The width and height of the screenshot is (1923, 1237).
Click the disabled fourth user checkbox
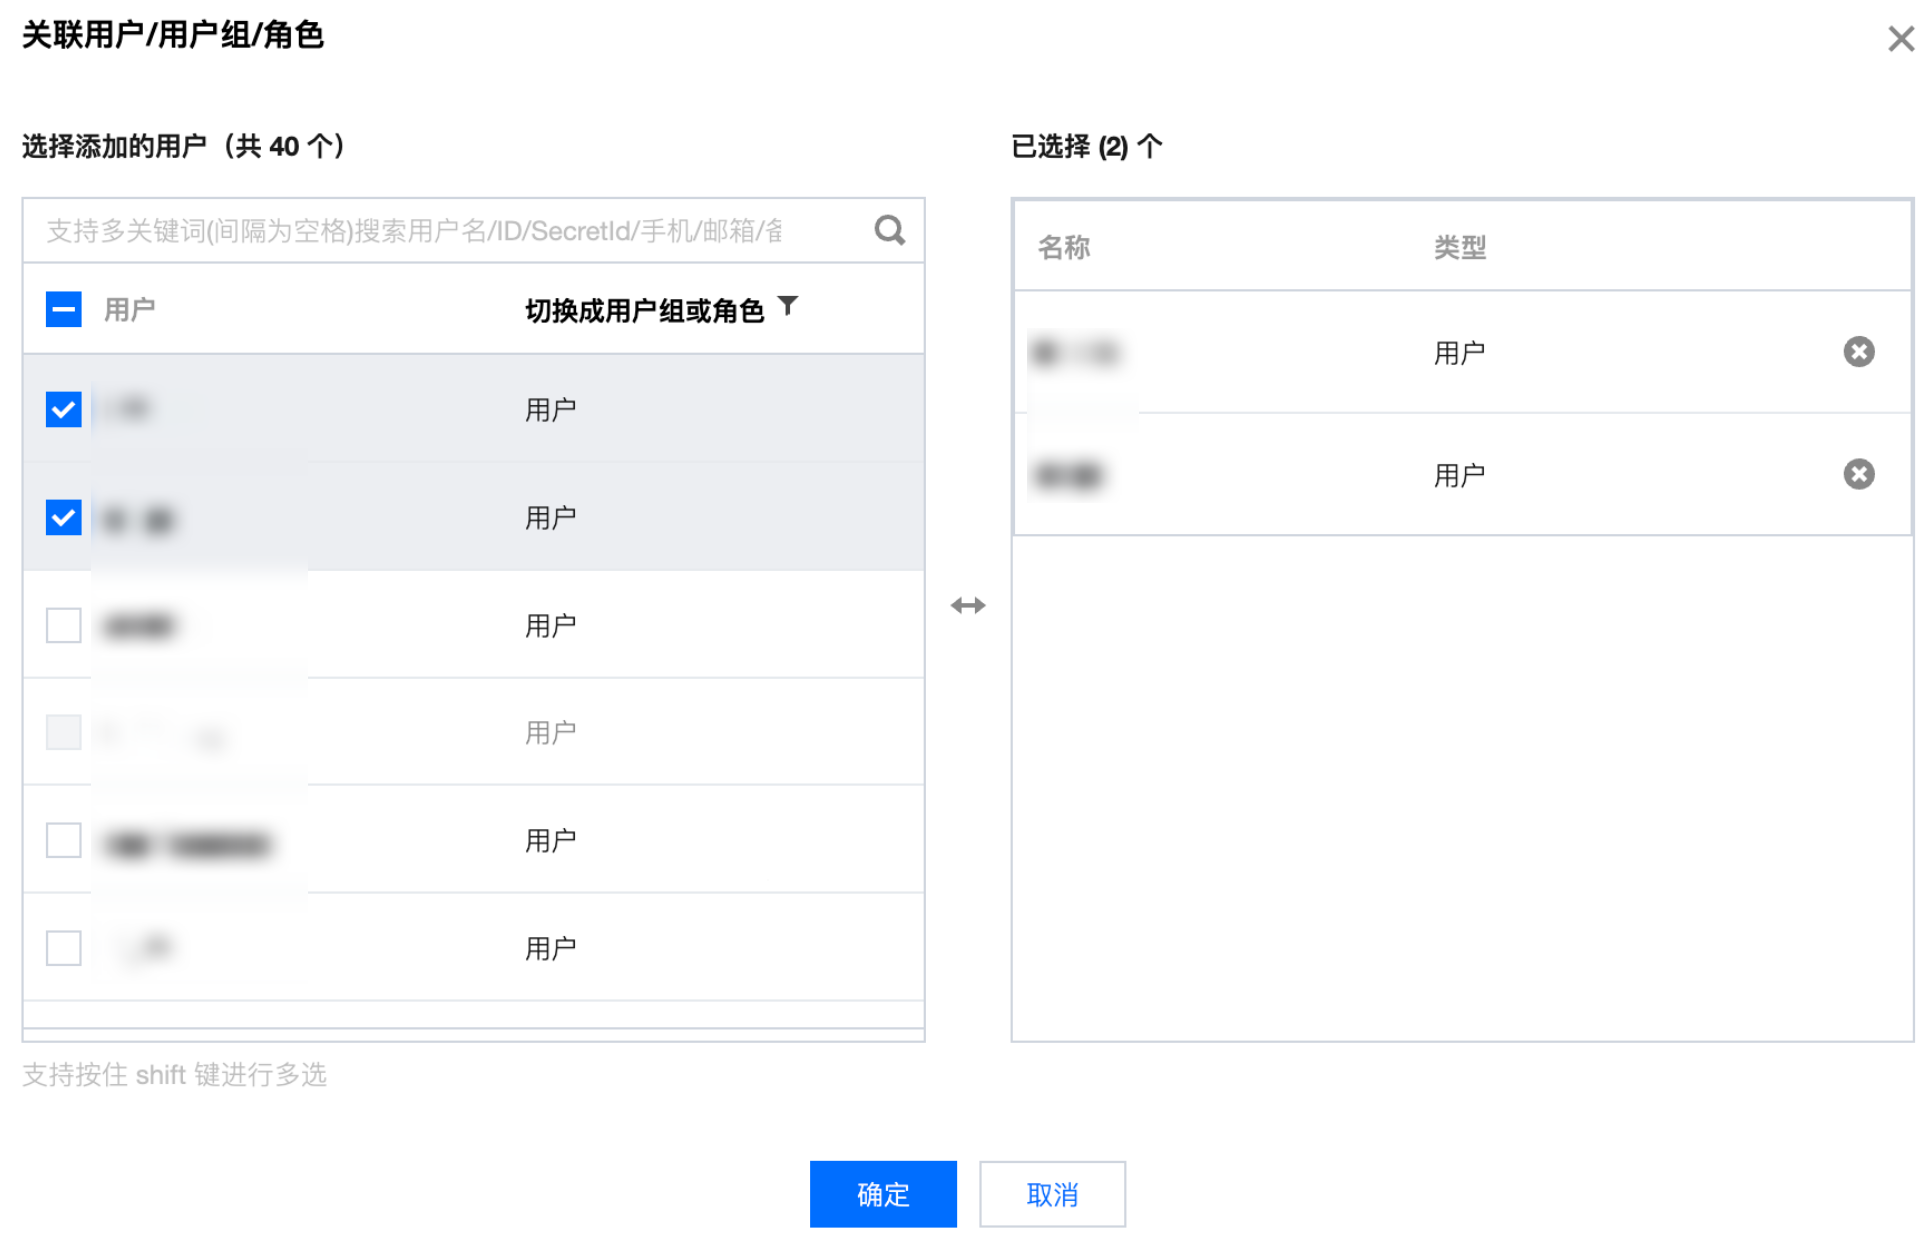pos(64,732)
